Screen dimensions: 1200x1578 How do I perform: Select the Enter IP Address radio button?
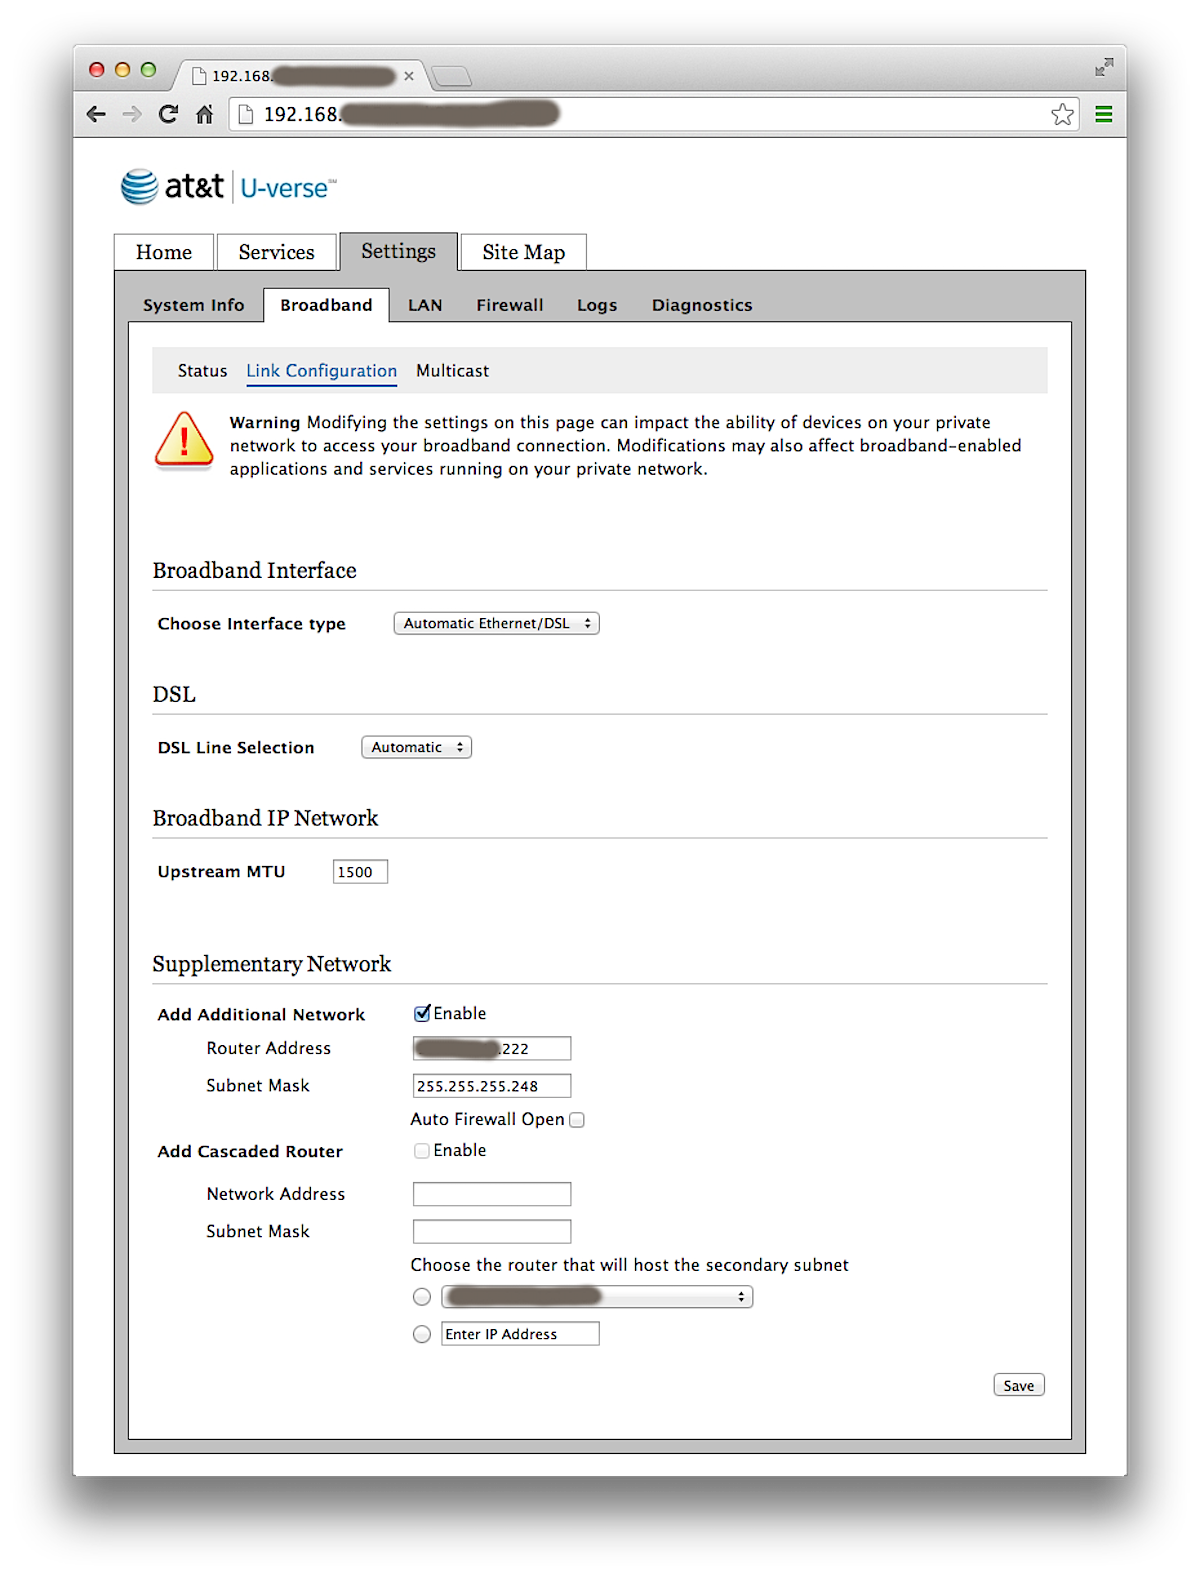coord(422,1334)
